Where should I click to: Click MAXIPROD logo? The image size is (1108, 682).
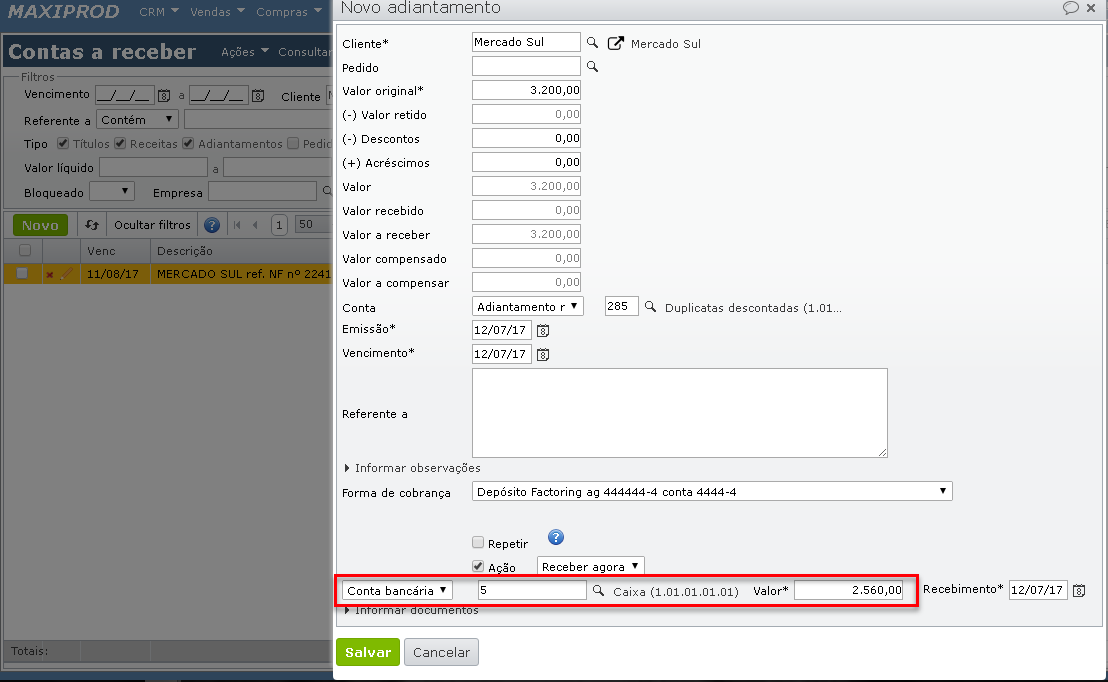coord(64,11)
